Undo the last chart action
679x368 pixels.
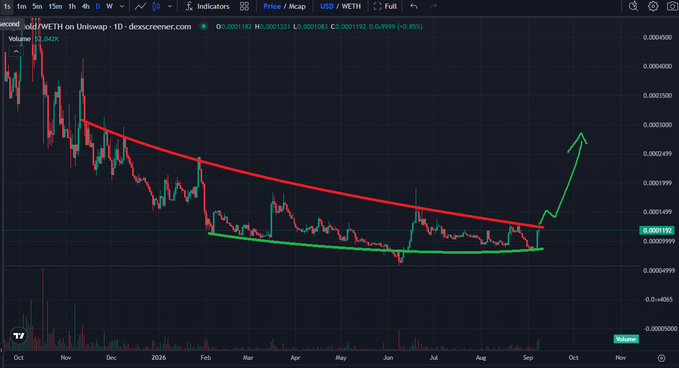pyautogui.click(x=414, y=6)
